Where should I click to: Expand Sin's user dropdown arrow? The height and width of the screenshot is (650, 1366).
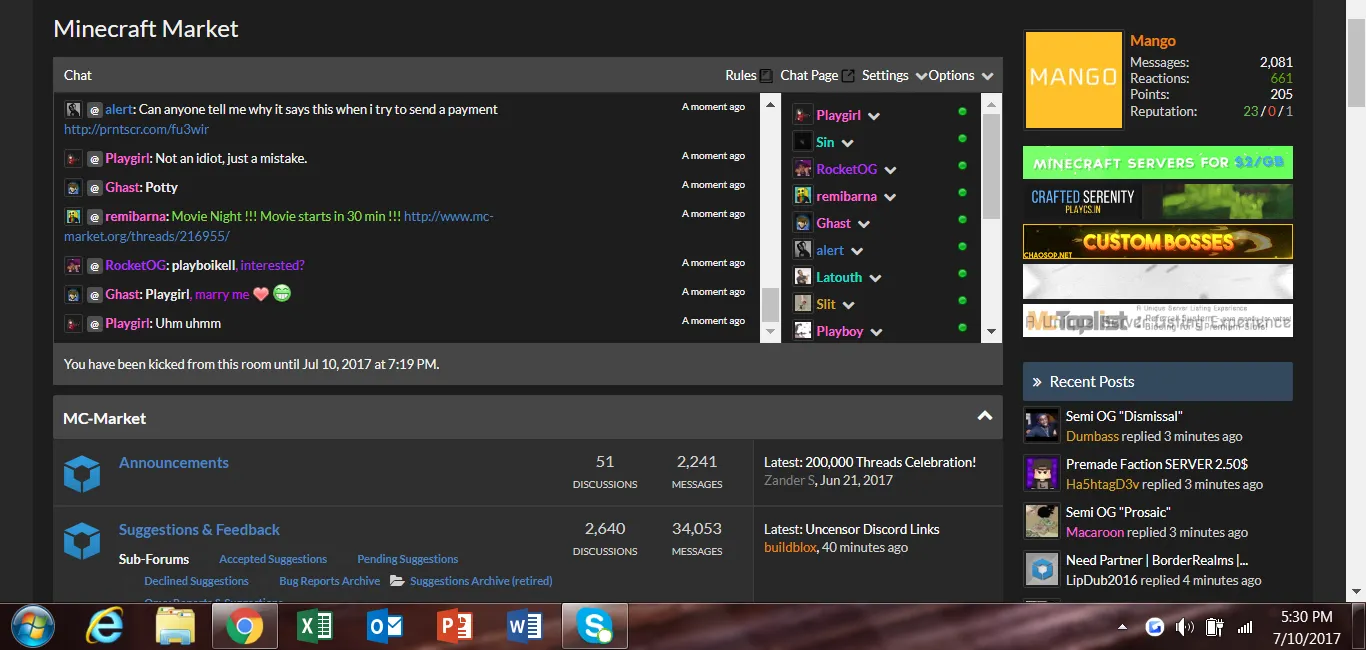(x=847, y=143)
